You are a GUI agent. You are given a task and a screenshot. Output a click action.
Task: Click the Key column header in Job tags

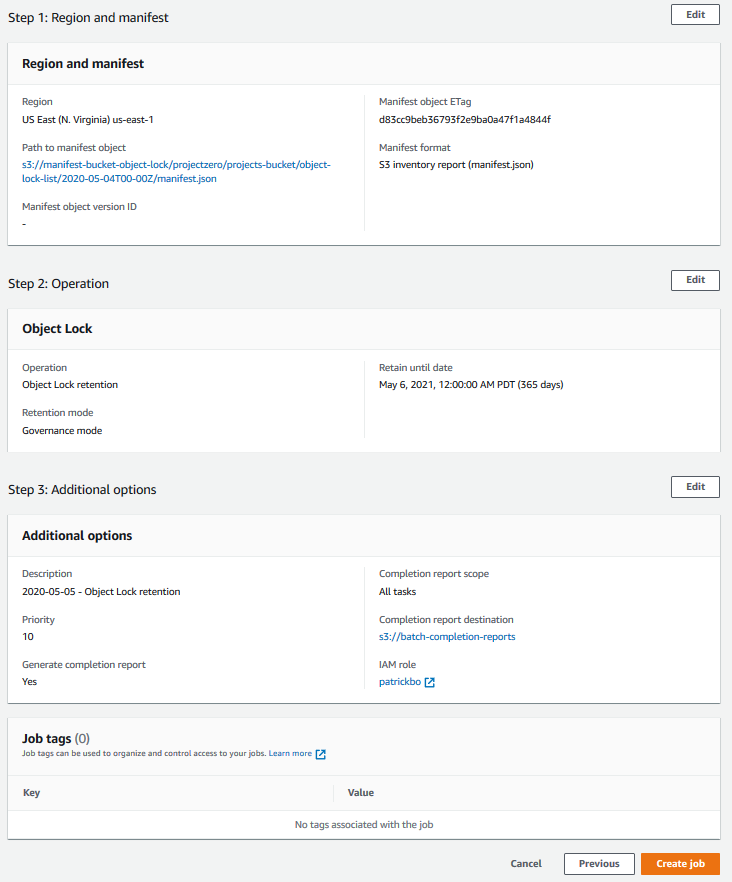point(32,793)
